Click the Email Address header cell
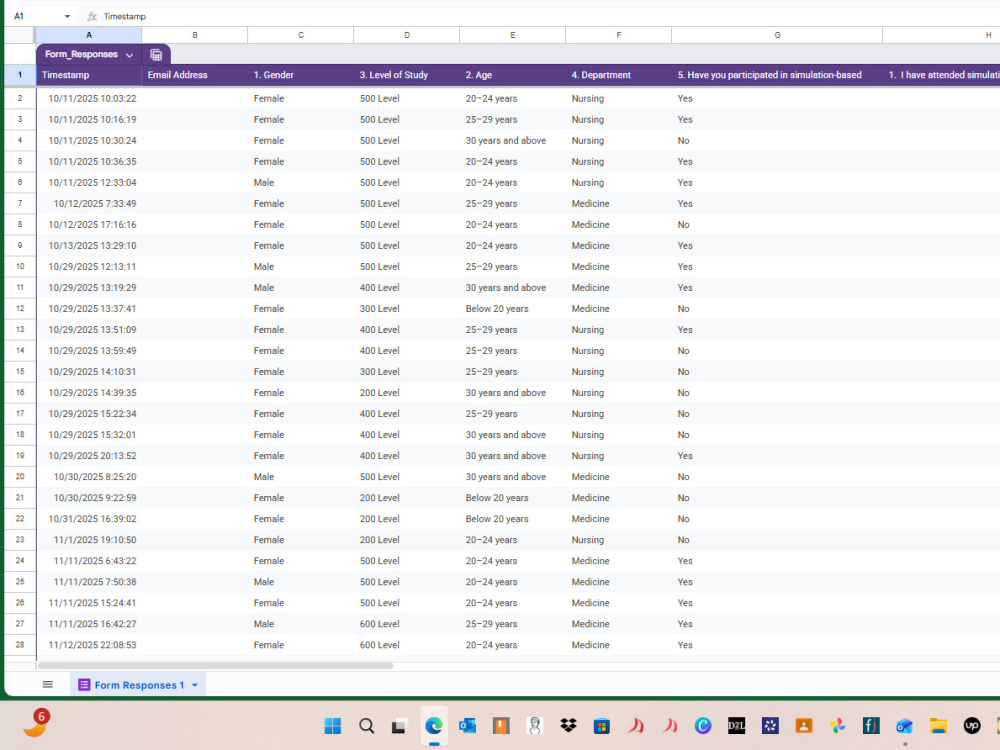Viewport: 1000px width, 750px height. point(195,75)
